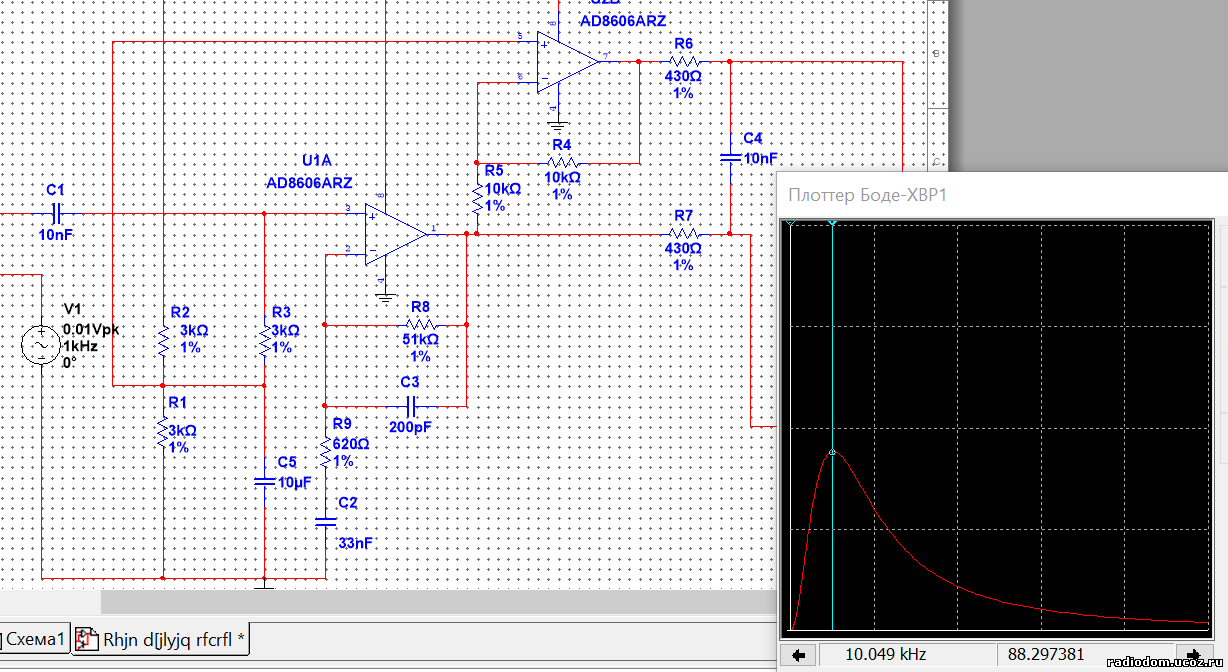Select the R2 resistor symbol
1228x672 pixels.
[x=162, y=342]
